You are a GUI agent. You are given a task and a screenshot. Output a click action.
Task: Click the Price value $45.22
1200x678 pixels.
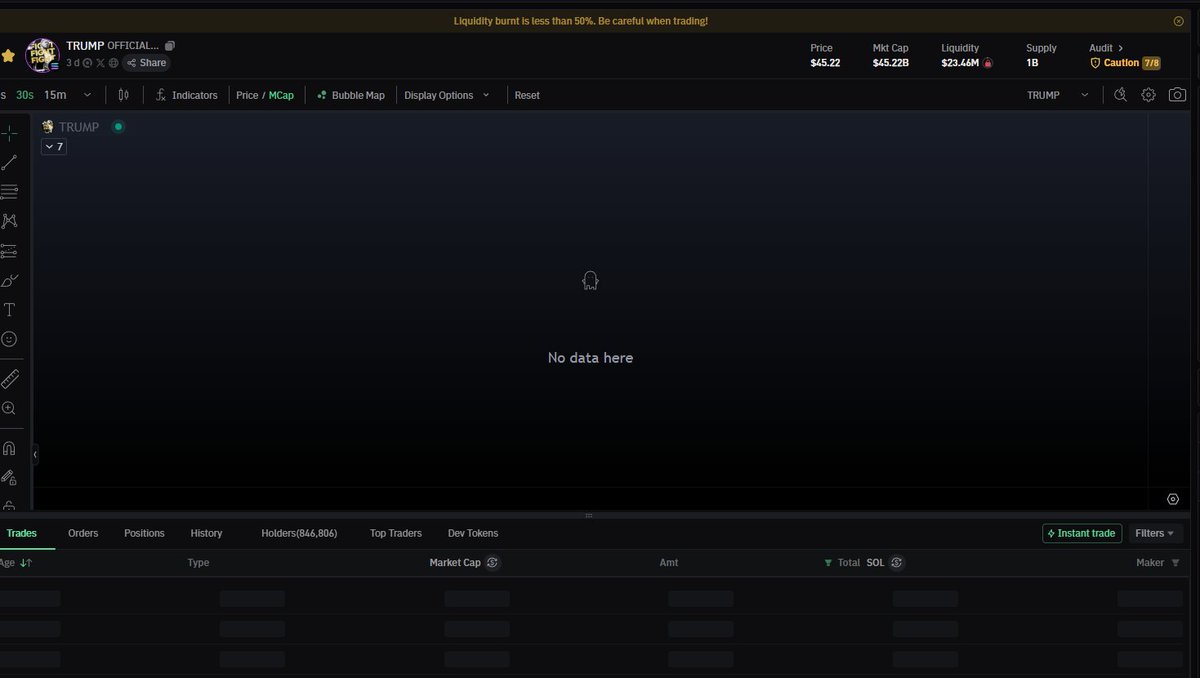coord(825,63)
